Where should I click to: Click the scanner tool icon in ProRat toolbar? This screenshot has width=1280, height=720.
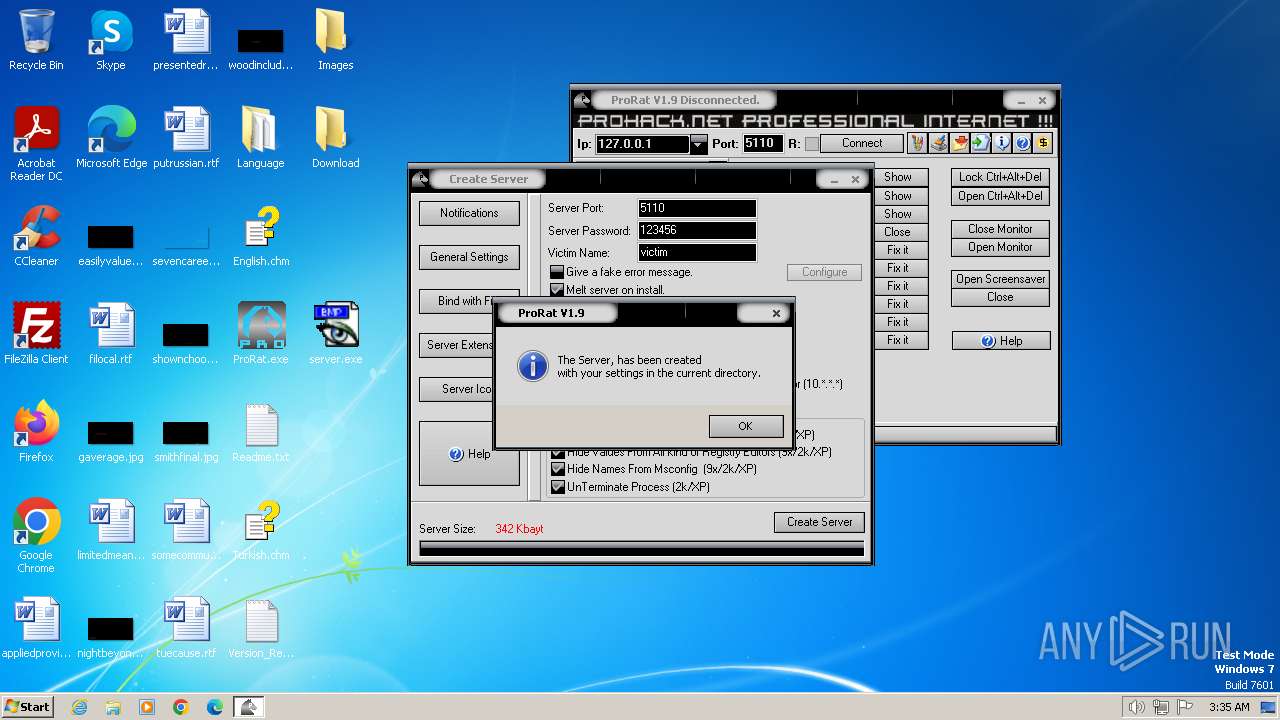938,143
